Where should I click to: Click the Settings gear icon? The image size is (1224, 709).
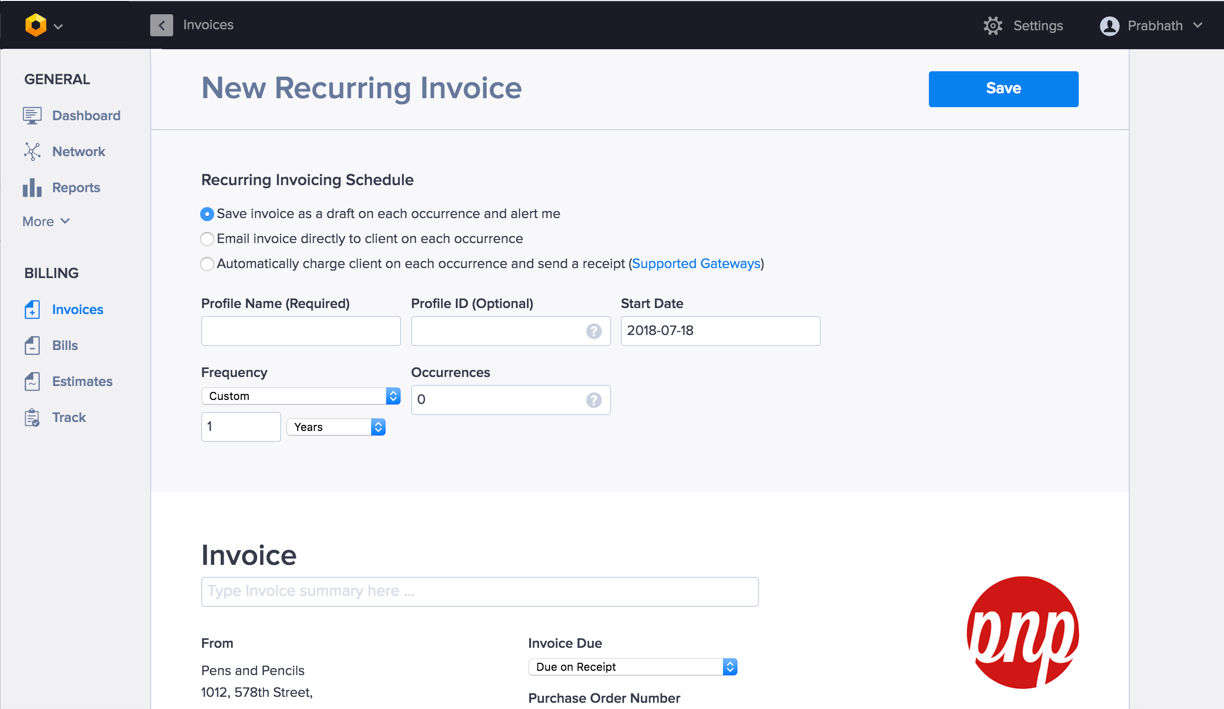point(992,26)
